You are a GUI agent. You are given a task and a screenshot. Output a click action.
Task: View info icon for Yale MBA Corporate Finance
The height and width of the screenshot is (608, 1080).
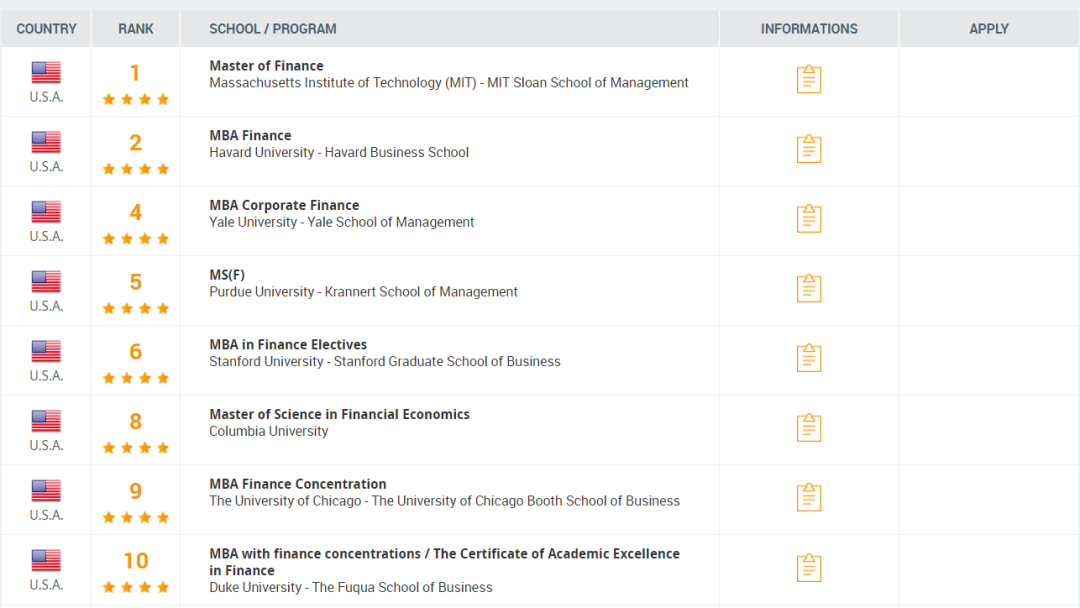(x=809, y=218)
